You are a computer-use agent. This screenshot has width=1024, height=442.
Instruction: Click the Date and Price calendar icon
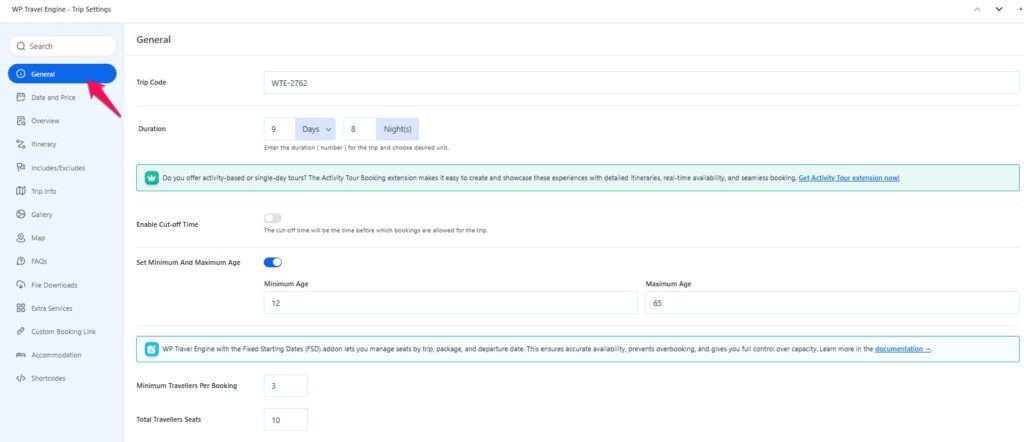coord(21,97)
